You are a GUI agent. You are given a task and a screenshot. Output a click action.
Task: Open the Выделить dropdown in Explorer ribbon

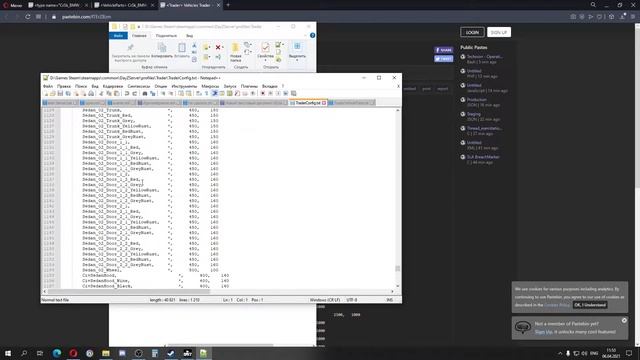click(297, 52)
